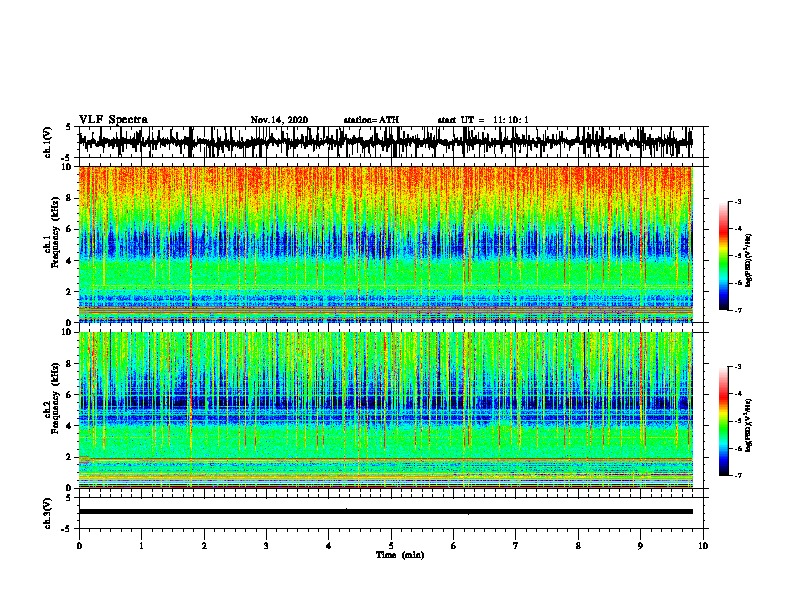Click the ch.3 voltage strip
The height and width of the screenshot is (612, 792).
point(391,513)
